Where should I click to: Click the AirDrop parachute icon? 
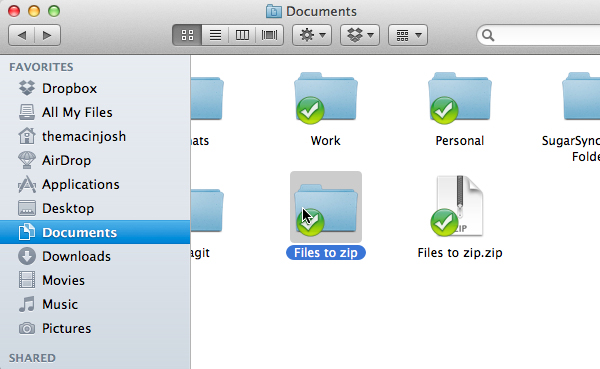click(x=27, y=160)
